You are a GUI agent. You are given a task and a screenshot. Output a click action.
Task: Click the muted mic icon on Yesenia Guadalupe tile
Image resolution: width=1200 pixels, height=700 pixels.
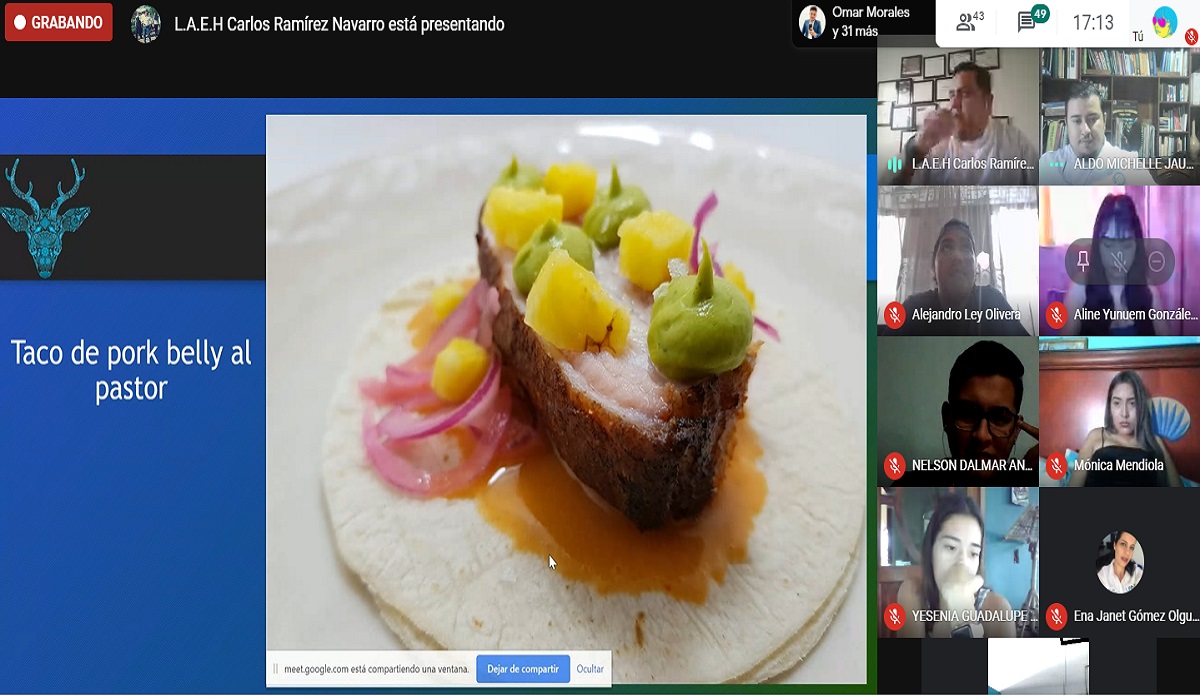(894, 616)
